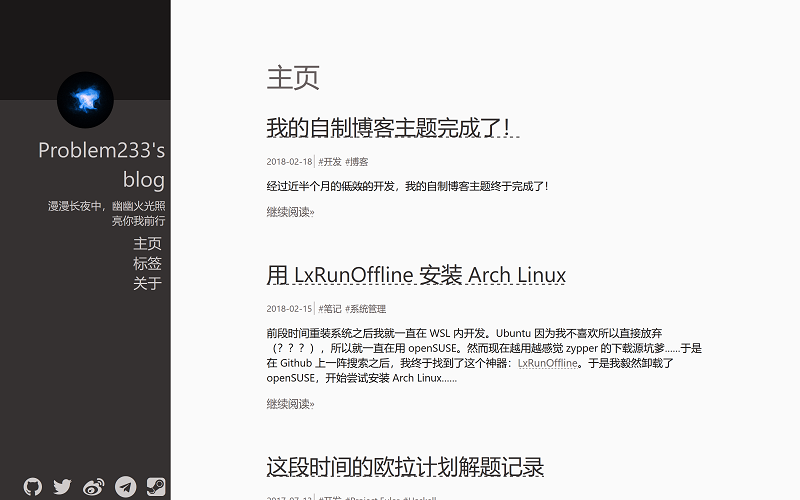800x500 pixels.
Task: Follow the LxRunOffline link in the excerpt
Action: point(547,364)
